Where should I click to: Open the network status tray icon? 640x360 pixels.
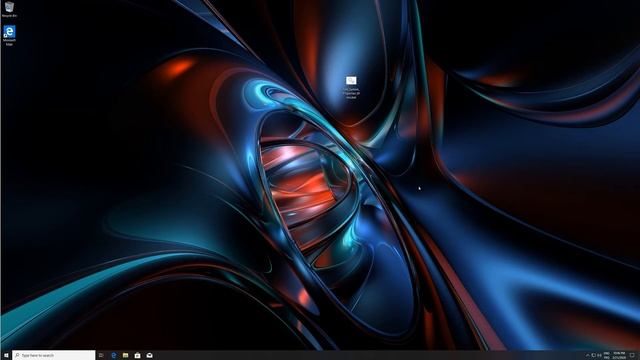click(x=594, y=355)
